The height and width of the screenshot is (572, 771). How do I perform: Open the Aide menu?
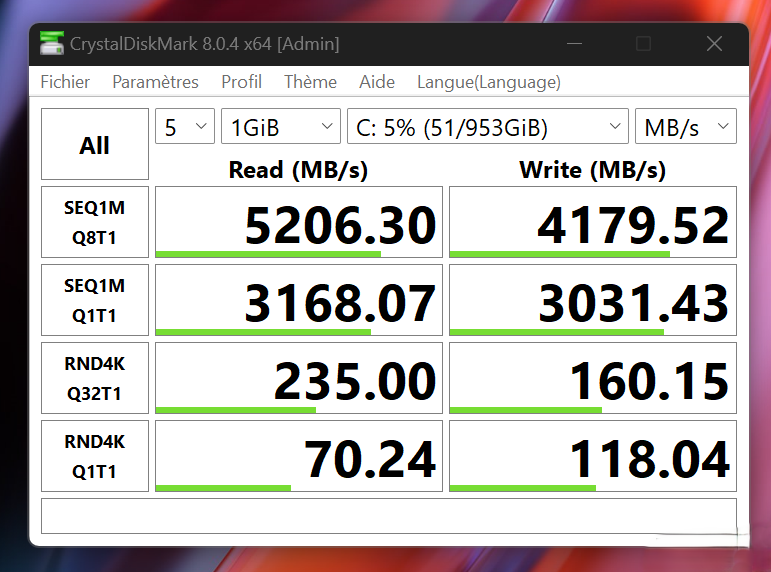click(377, 82)
